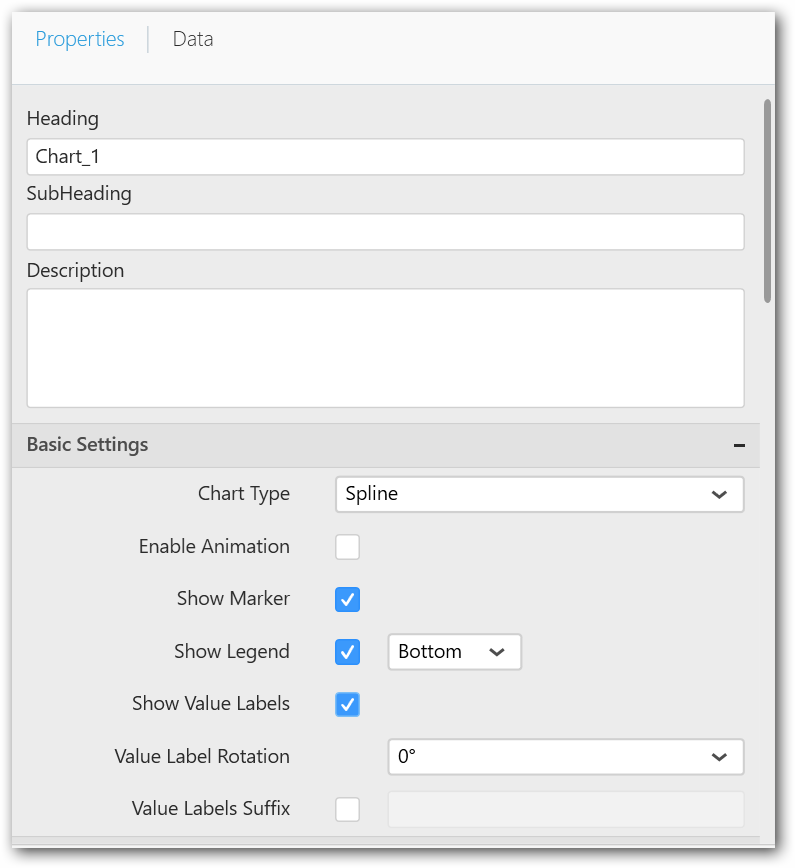Tick the Value Labels Suffix checkbox
Viewport: 795px width, 868px height.
coord(347,809)
